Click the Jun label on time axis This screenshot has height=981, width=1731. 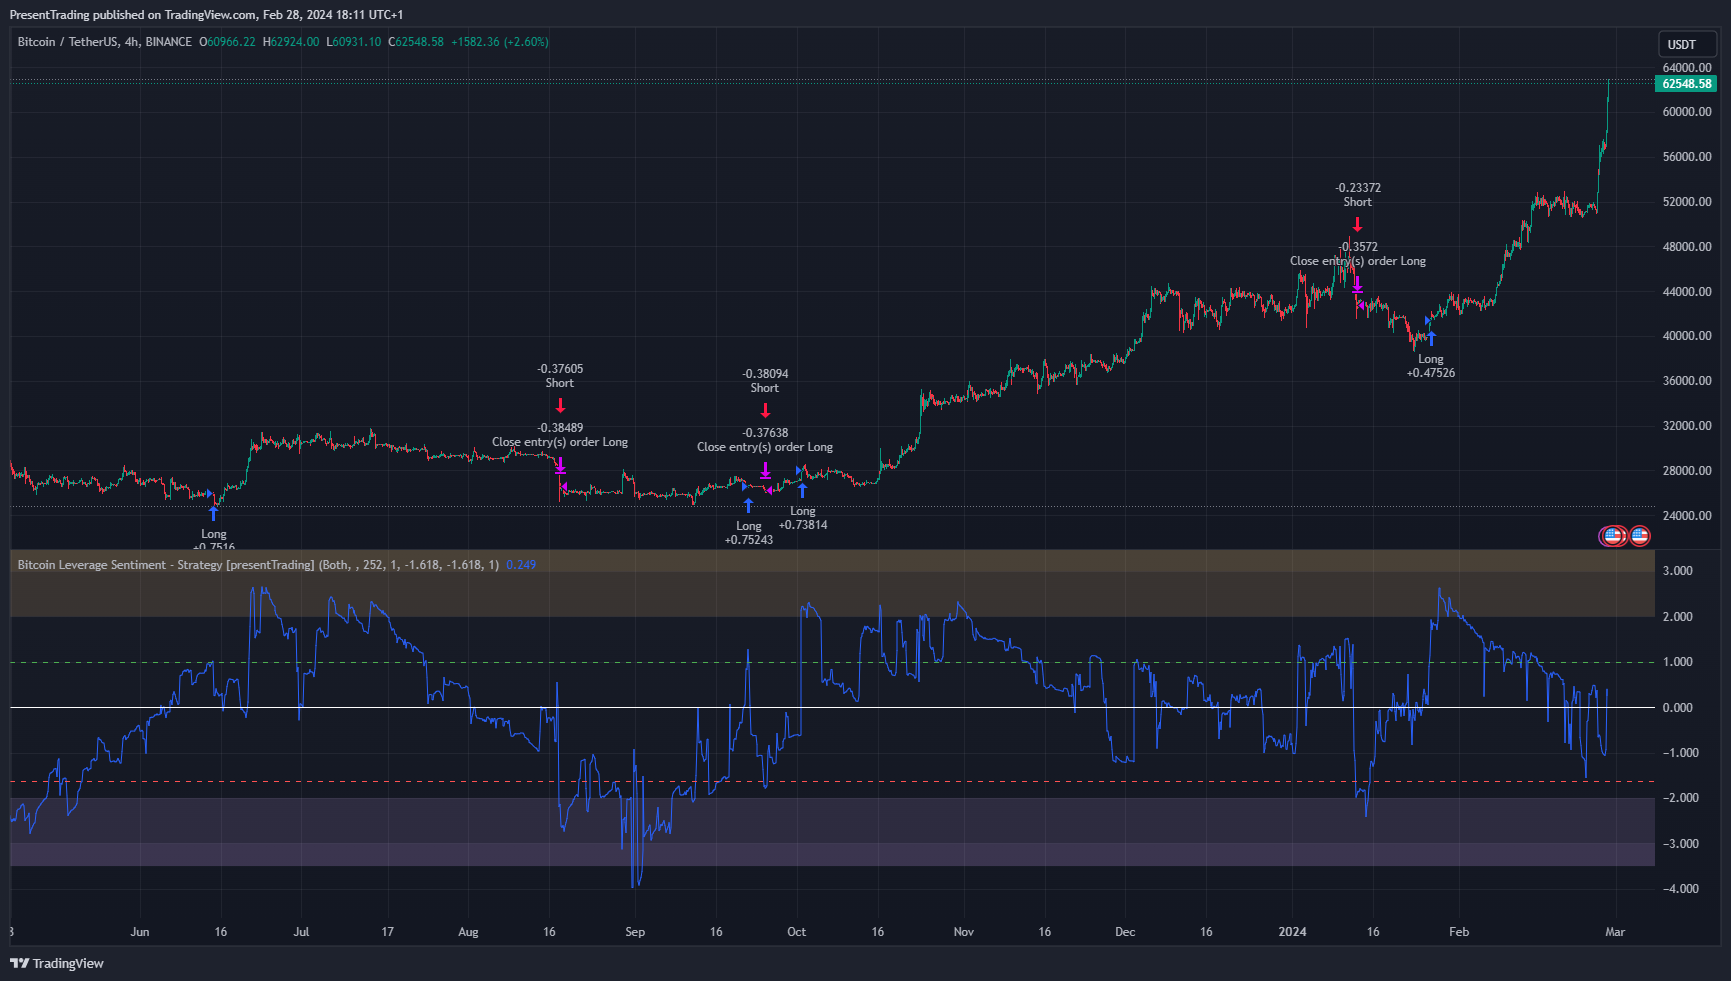click(140, 932)
